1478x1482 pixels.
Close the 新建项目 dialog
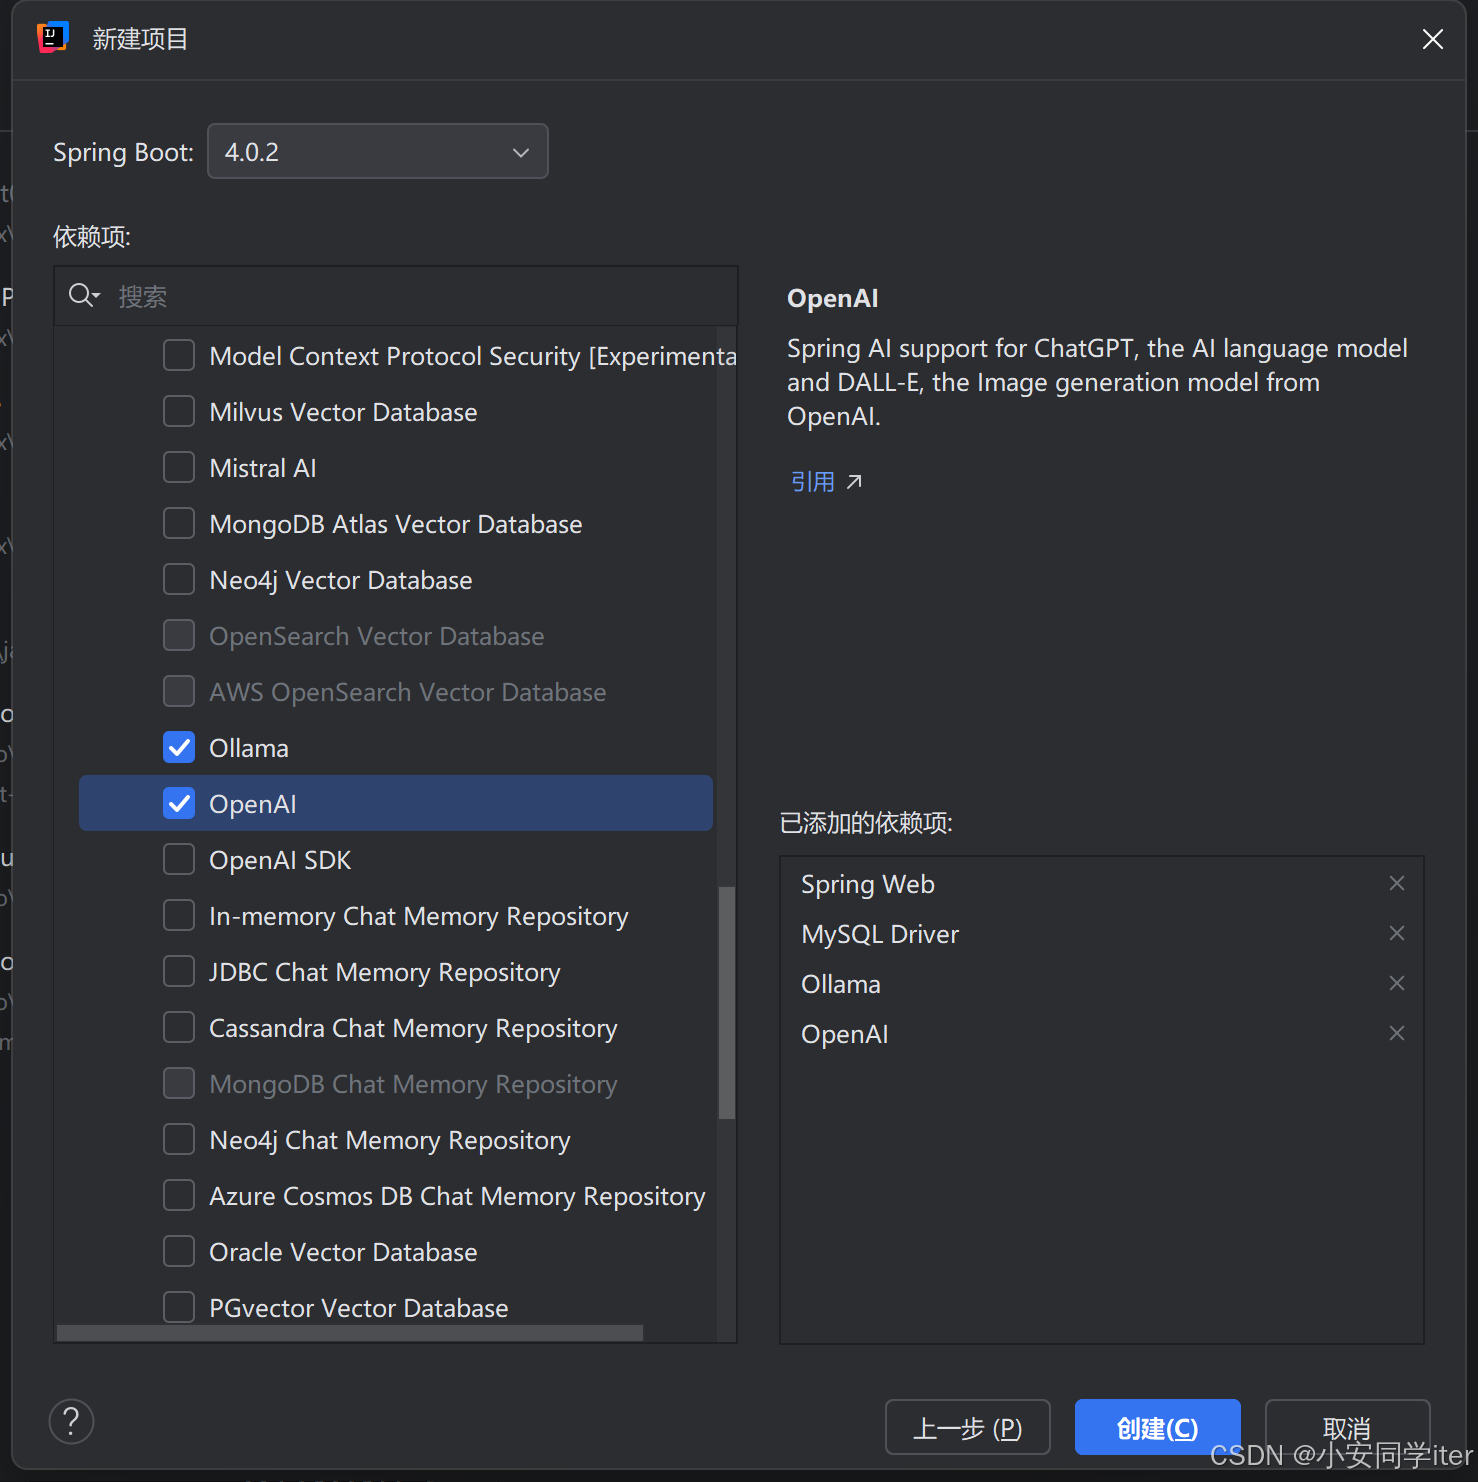1433,39
